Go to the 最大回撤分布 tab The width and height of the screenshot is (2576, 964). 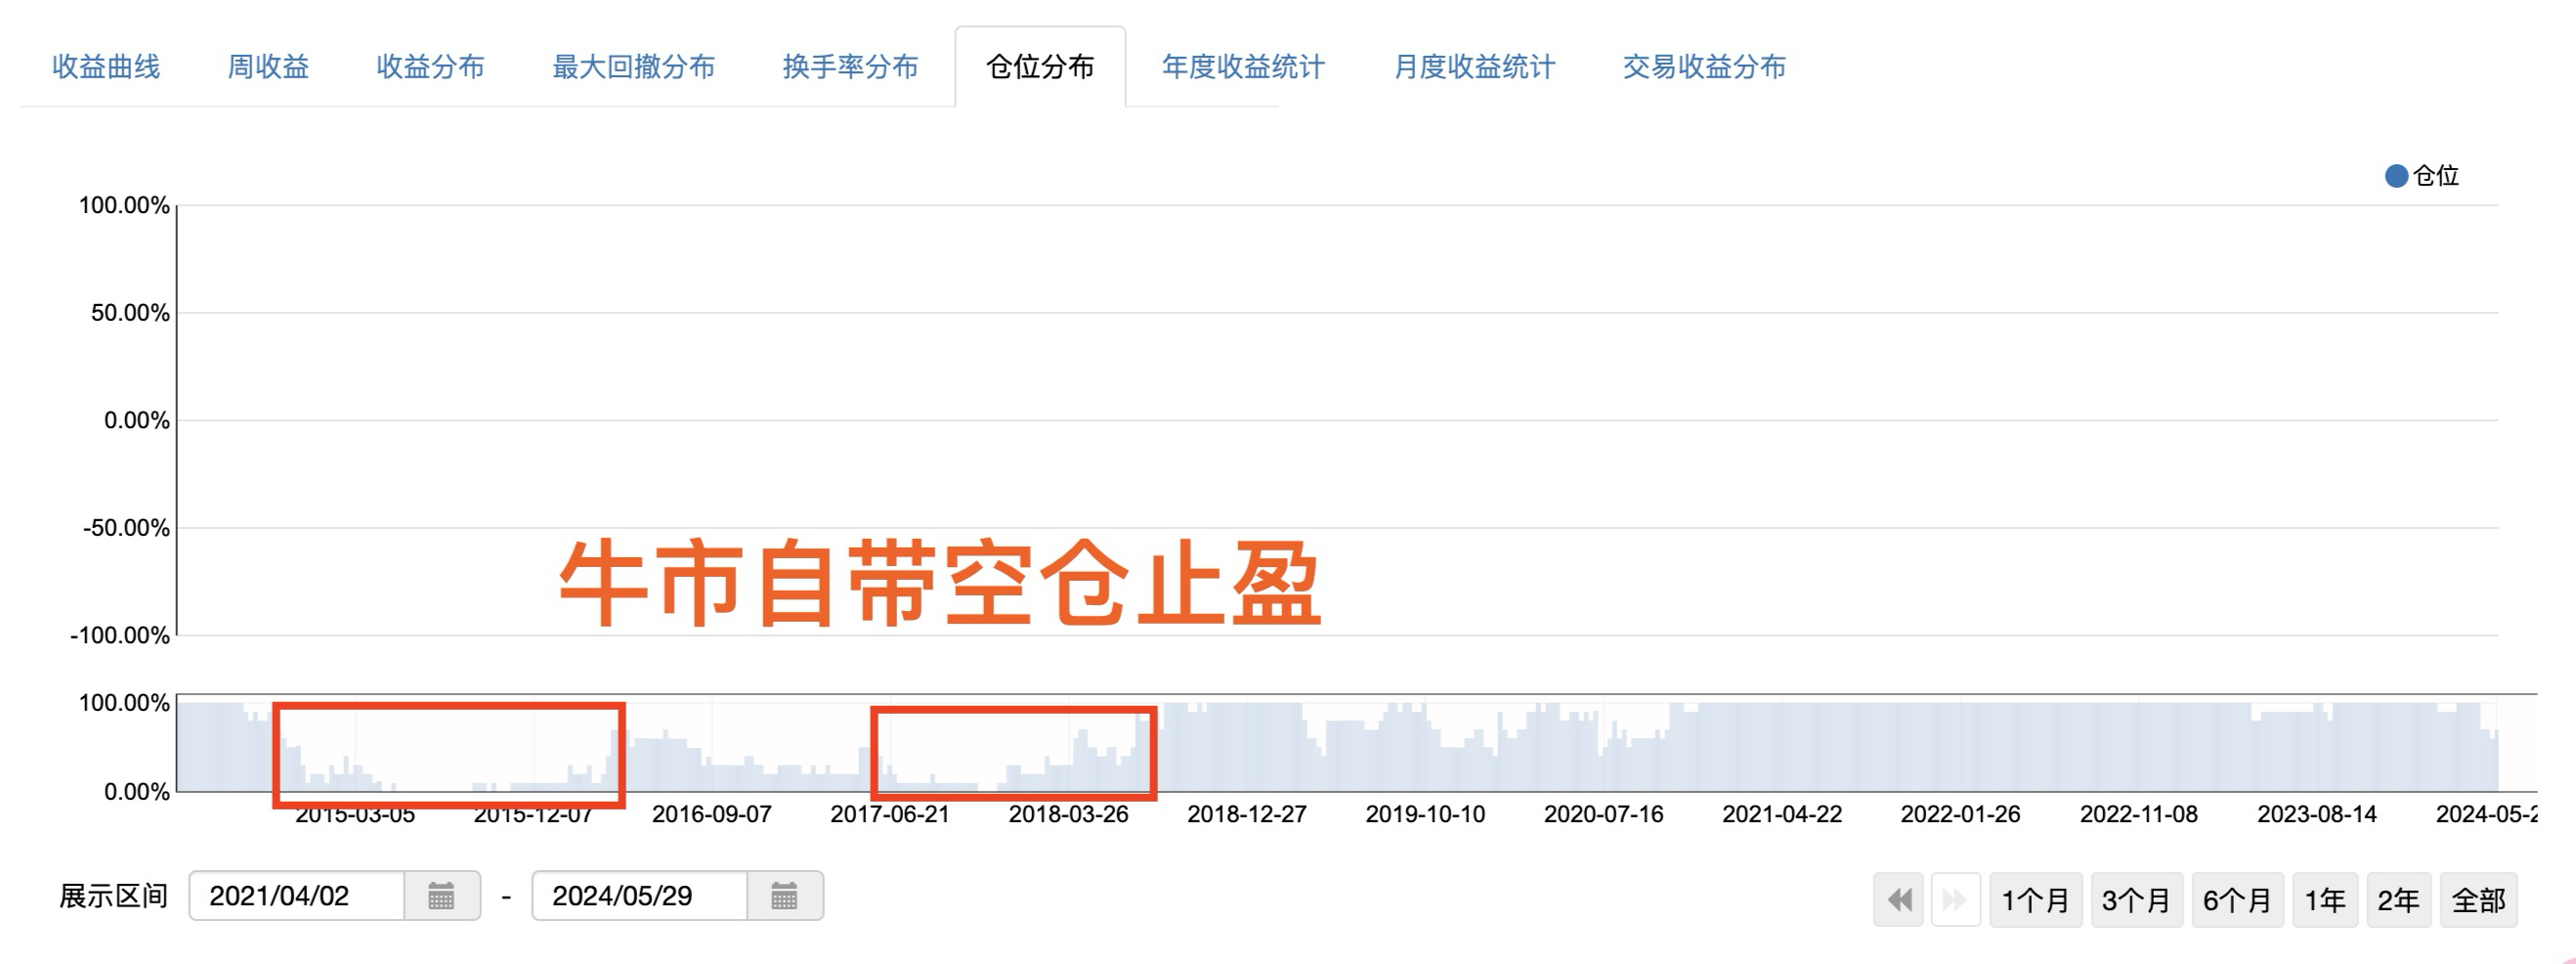(633, 67)
